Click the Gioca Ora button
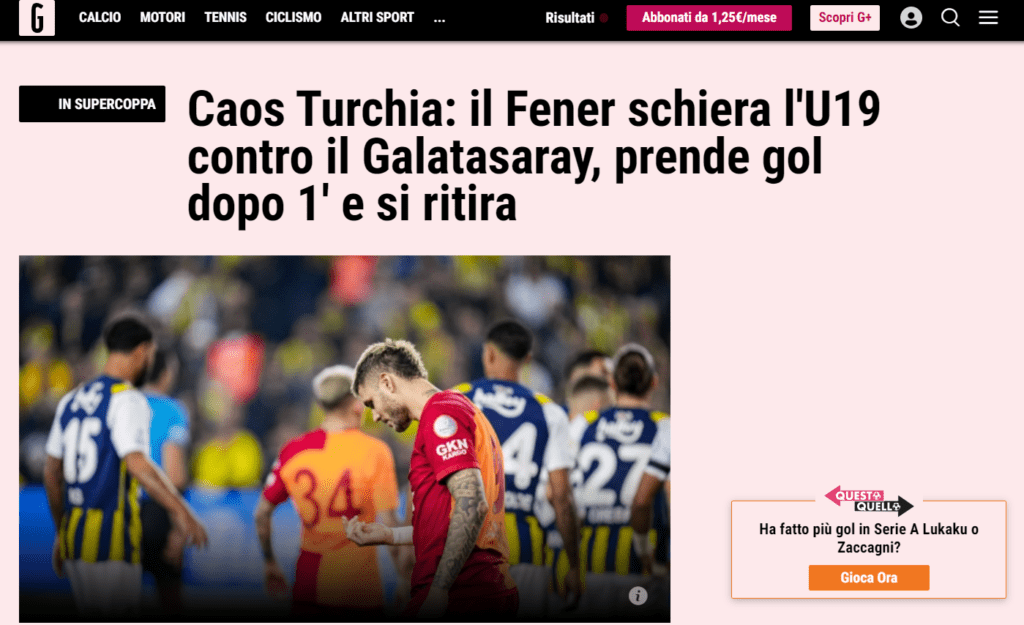The image size is (1024, 625). tap(869, 577)
